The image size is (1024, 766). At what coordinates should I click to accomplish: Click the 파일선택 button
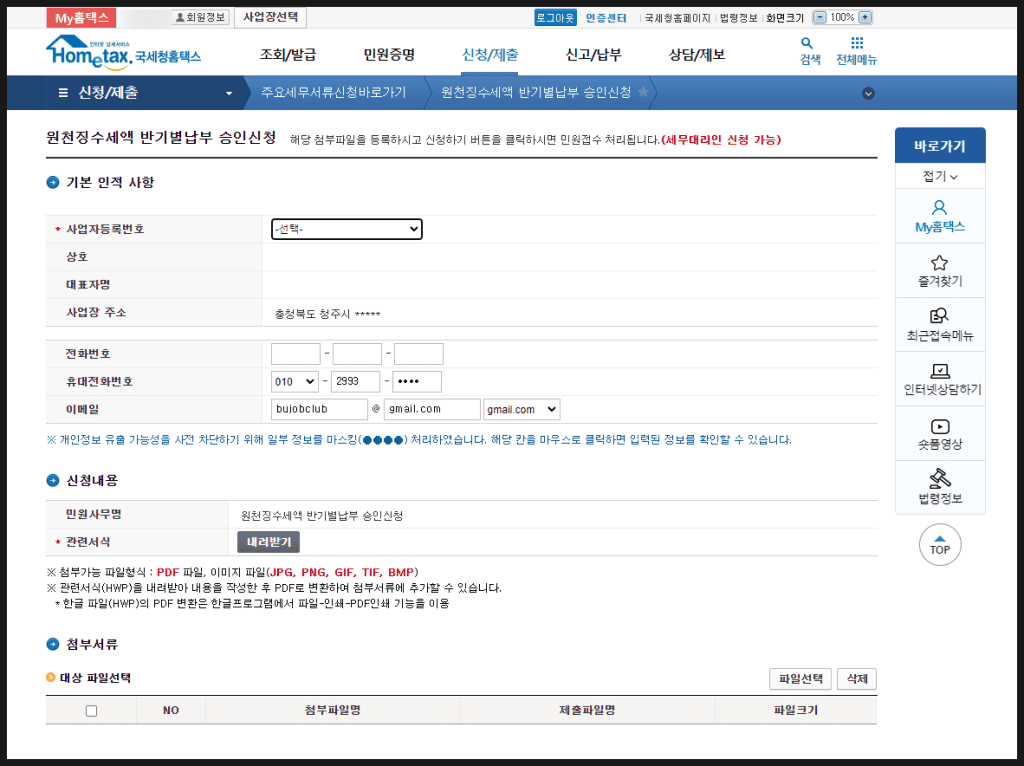[x=799, y=679]
